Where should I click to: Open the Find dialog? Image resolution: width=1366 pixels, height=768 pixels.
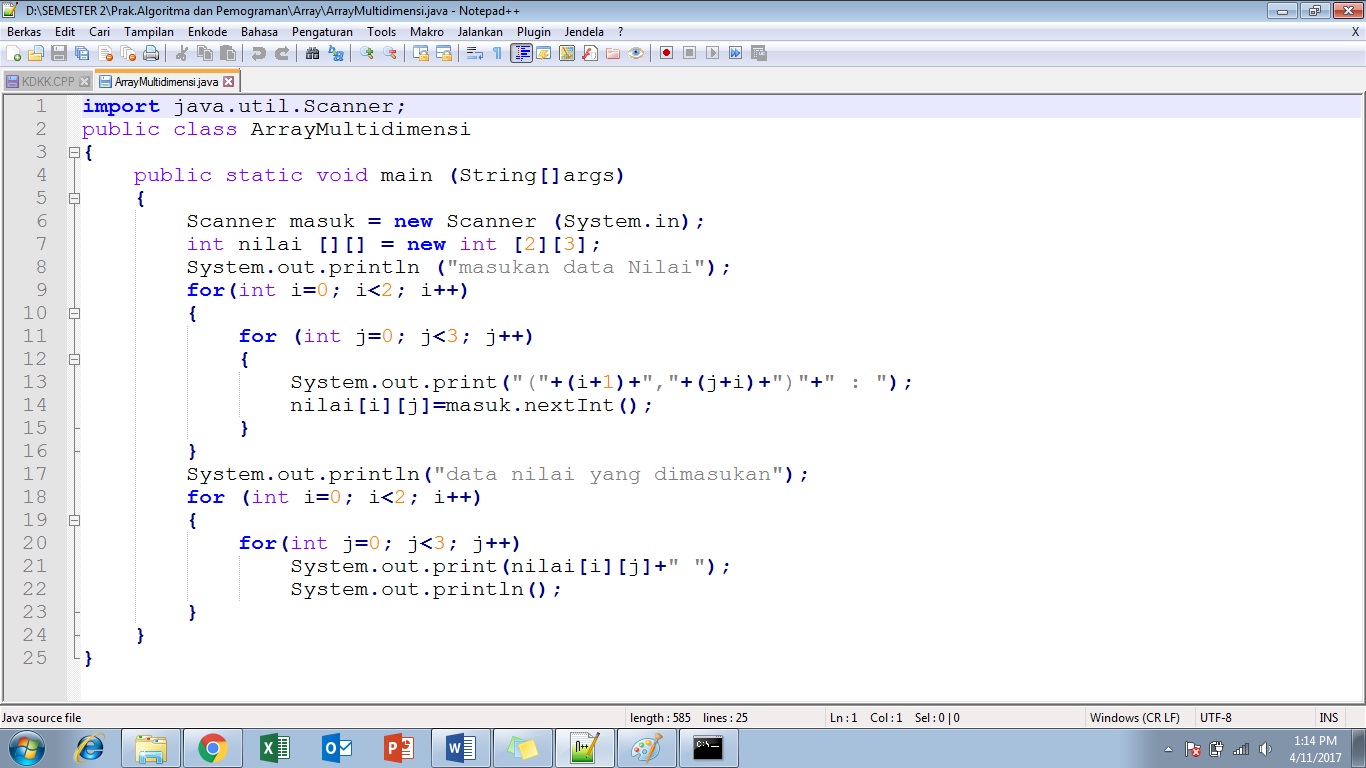tap(315, 53)
